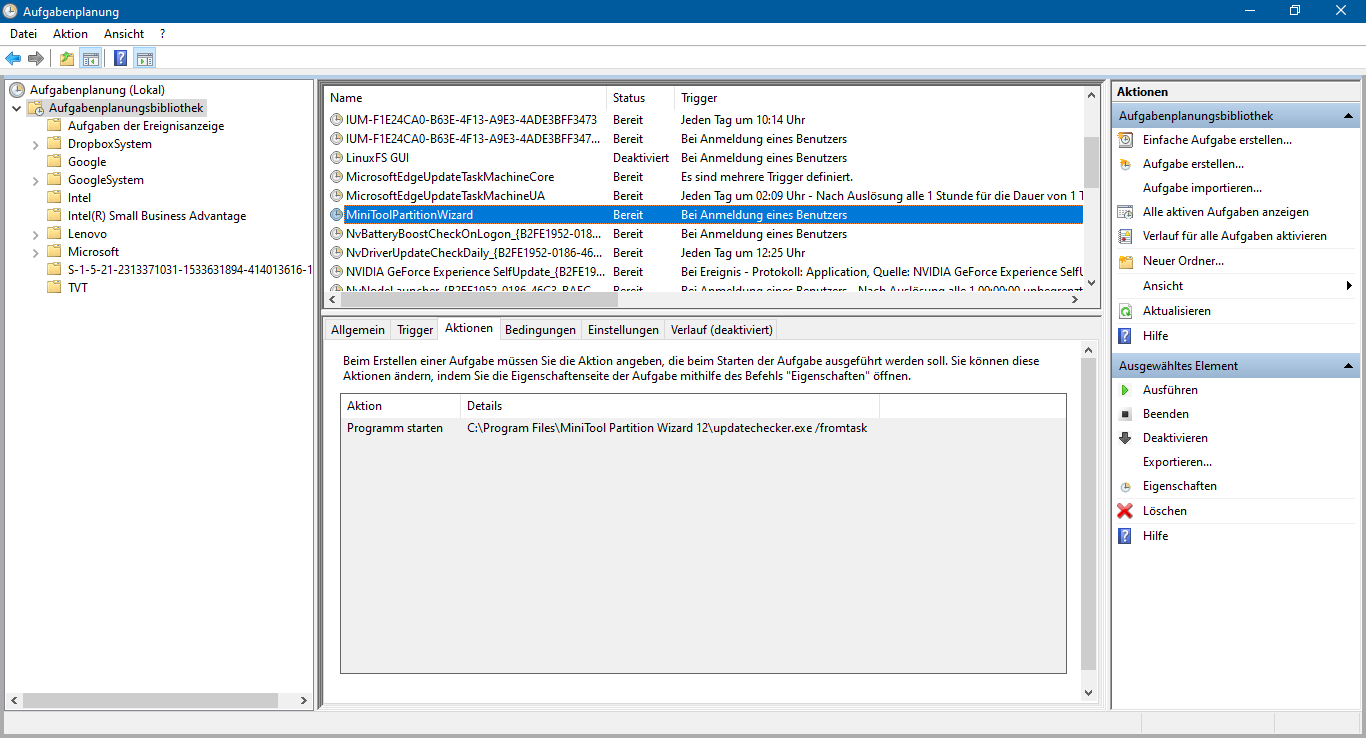Viewport: 1366px width, 738px height.
Task: Switch to the Allgemein tab
Action: tap(357, 330)
